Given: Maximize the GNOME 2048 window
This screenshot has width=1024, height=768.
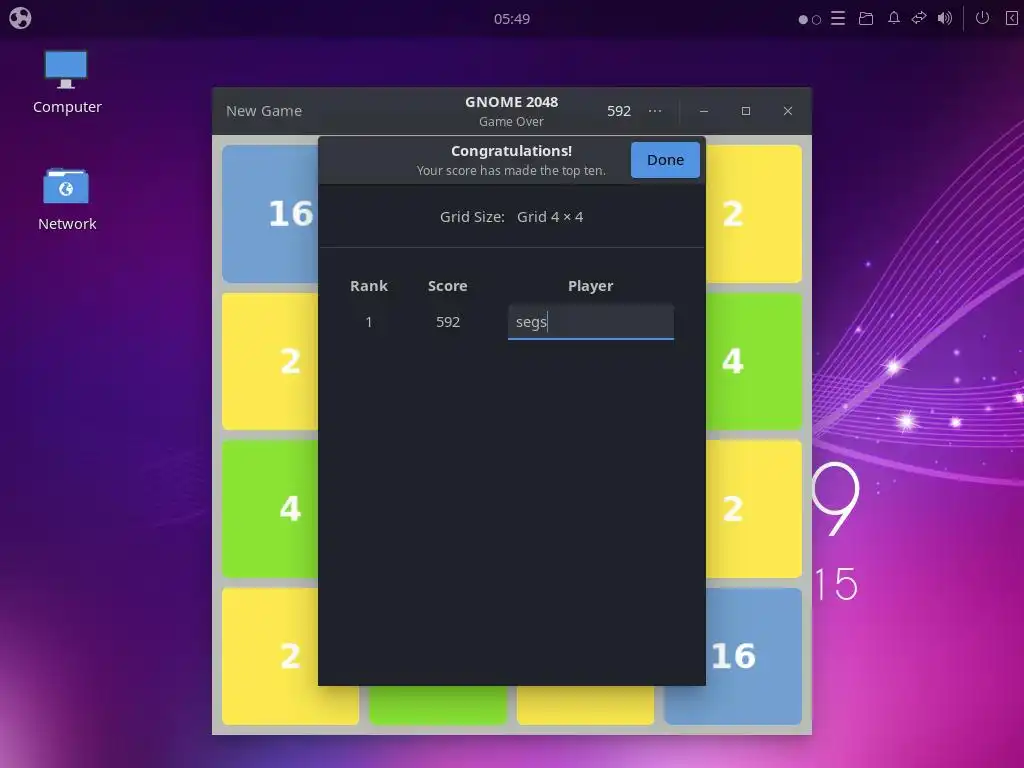Looking at the screenshot, I should click(x=745, y=111).
